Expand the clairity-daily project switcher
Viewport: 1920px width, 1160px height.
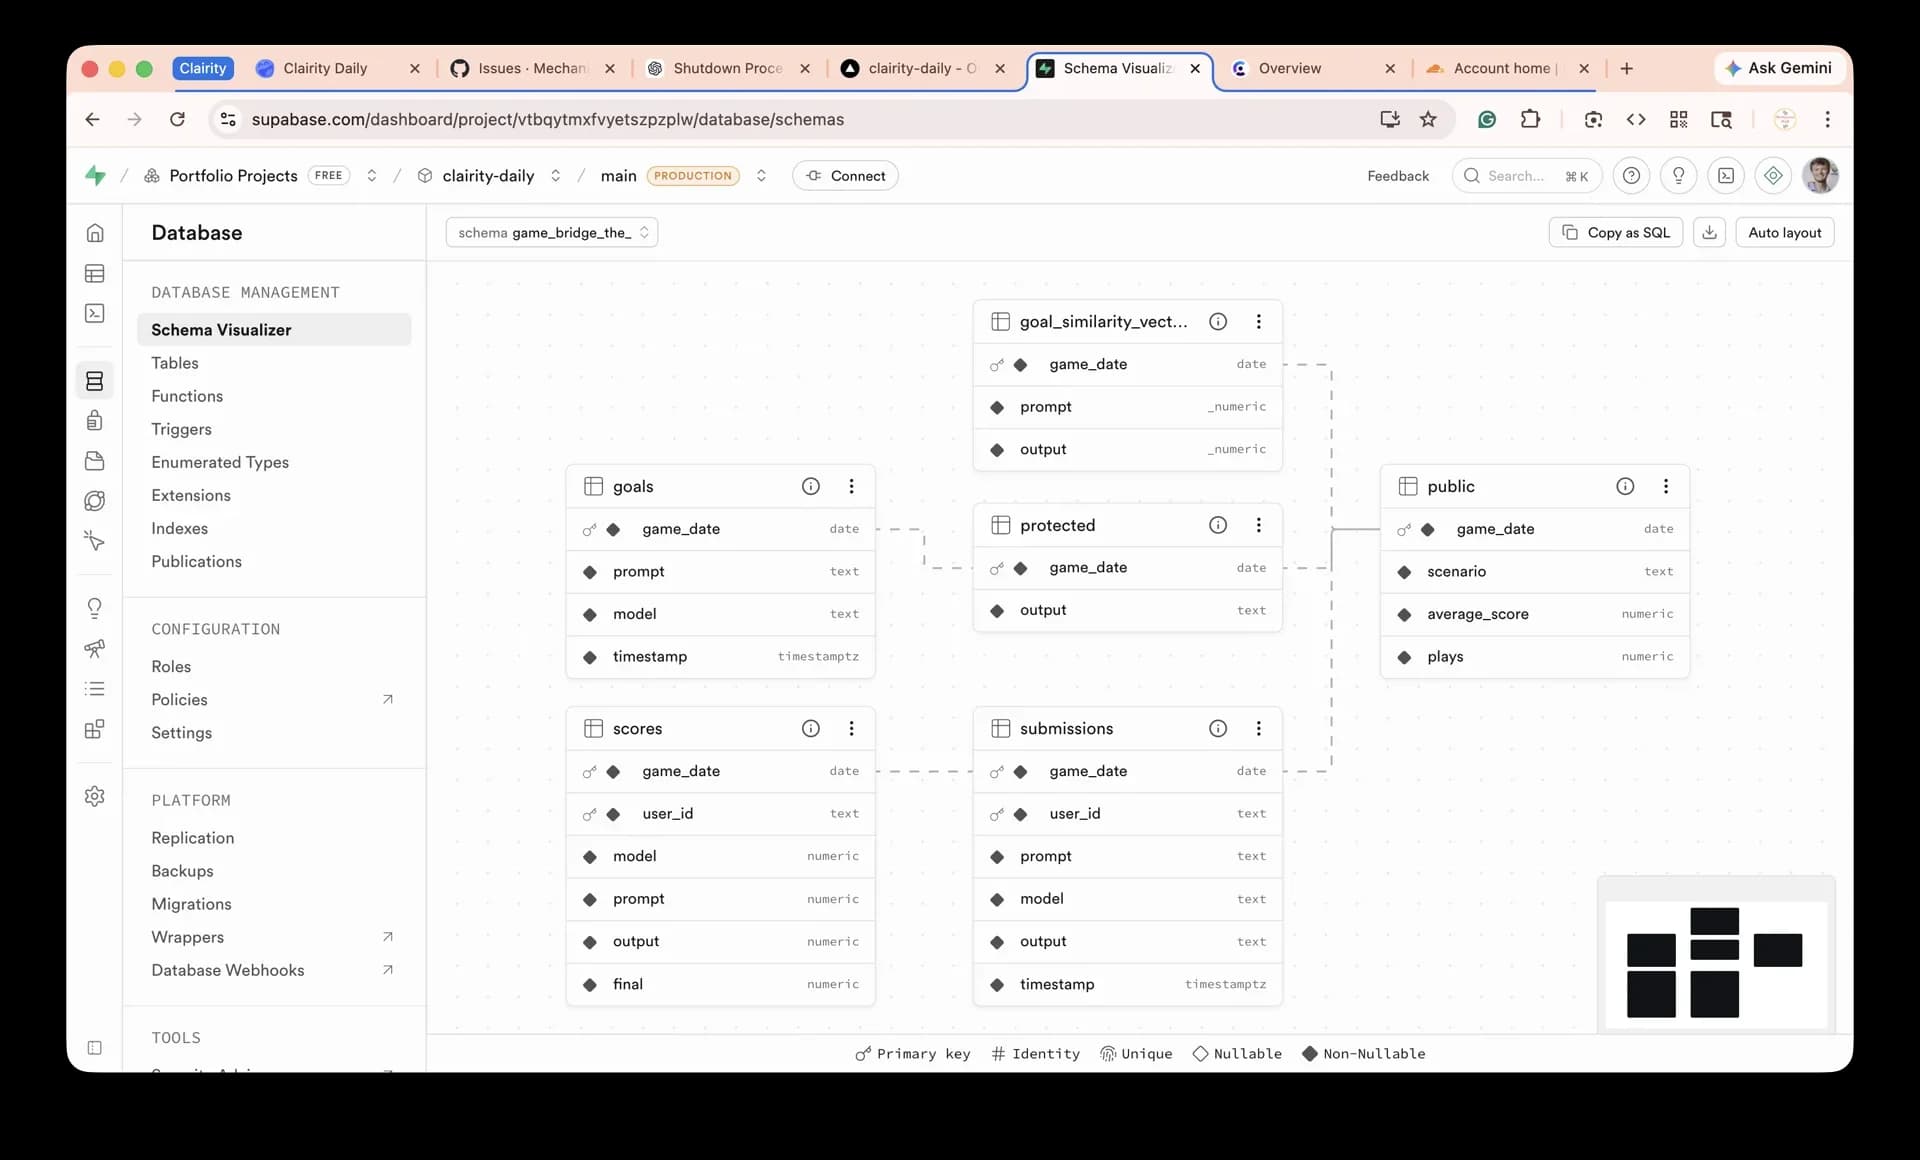click(555, 175)
